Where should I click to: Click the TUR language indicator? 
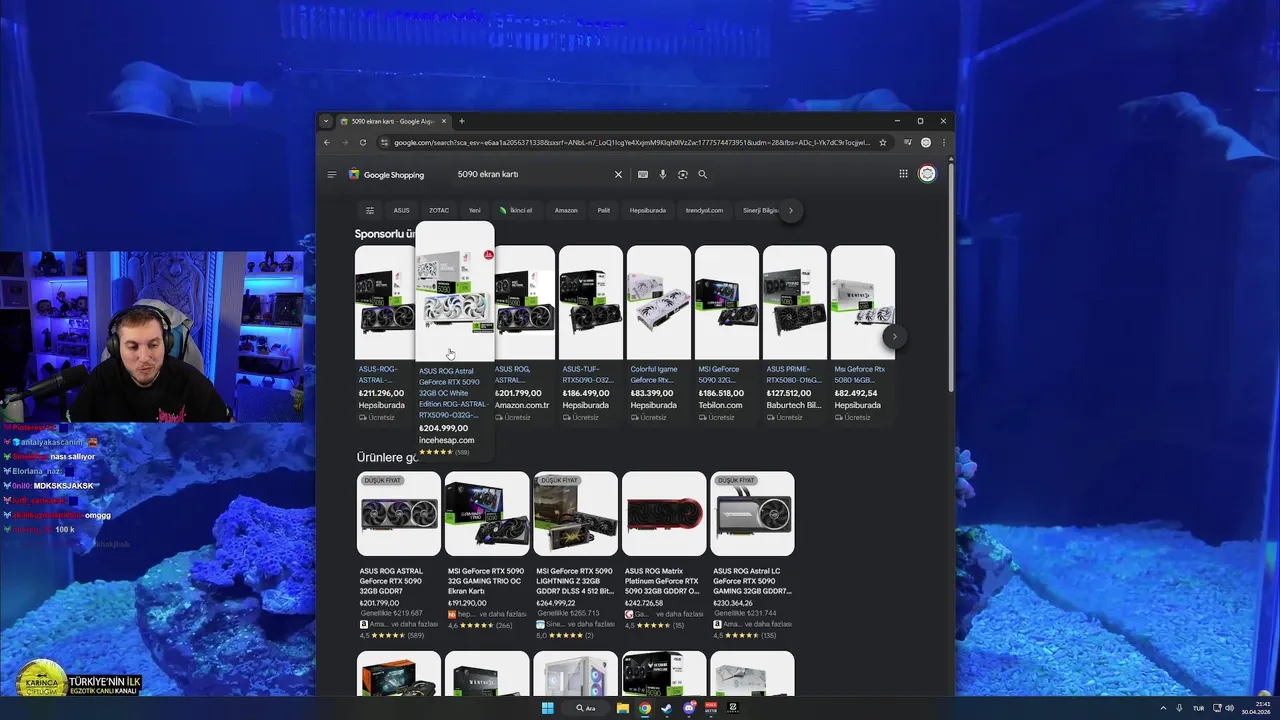tap(1198, 708)
